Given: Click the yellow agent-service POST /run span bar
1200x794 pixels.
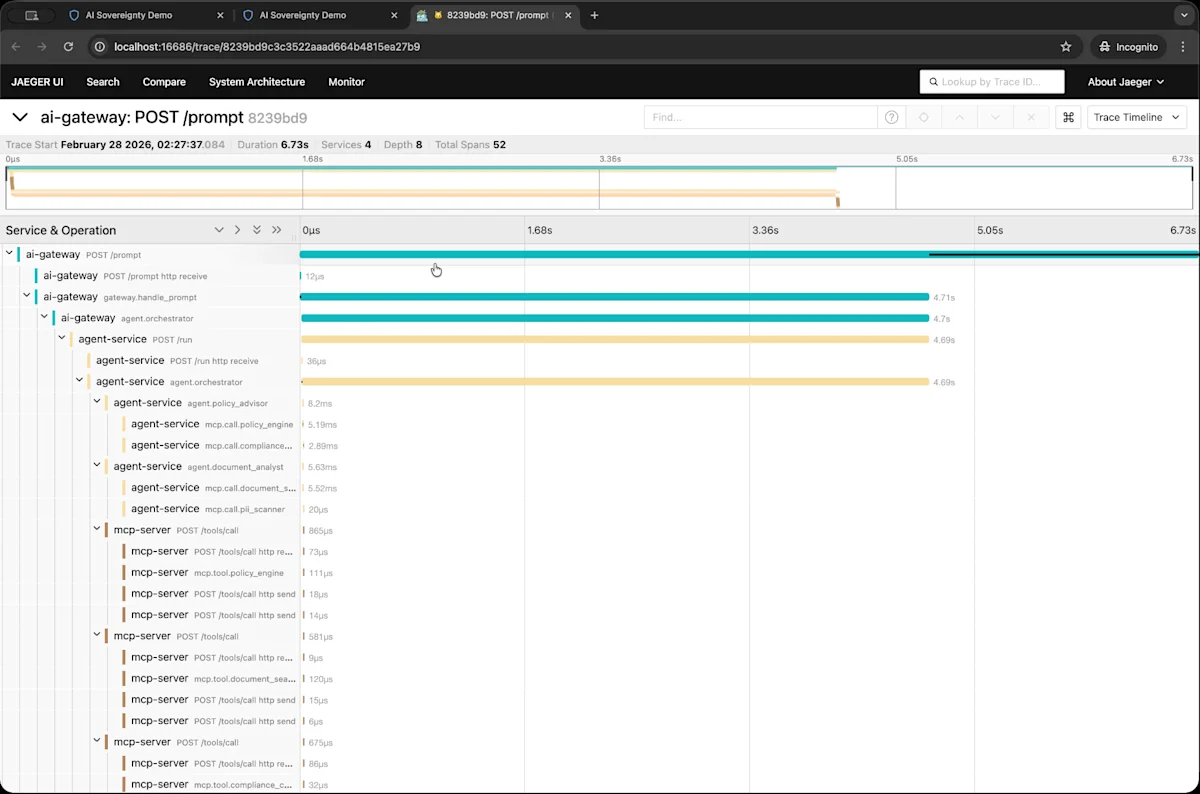Looking at the screenshot, I should tap(615, 339).
